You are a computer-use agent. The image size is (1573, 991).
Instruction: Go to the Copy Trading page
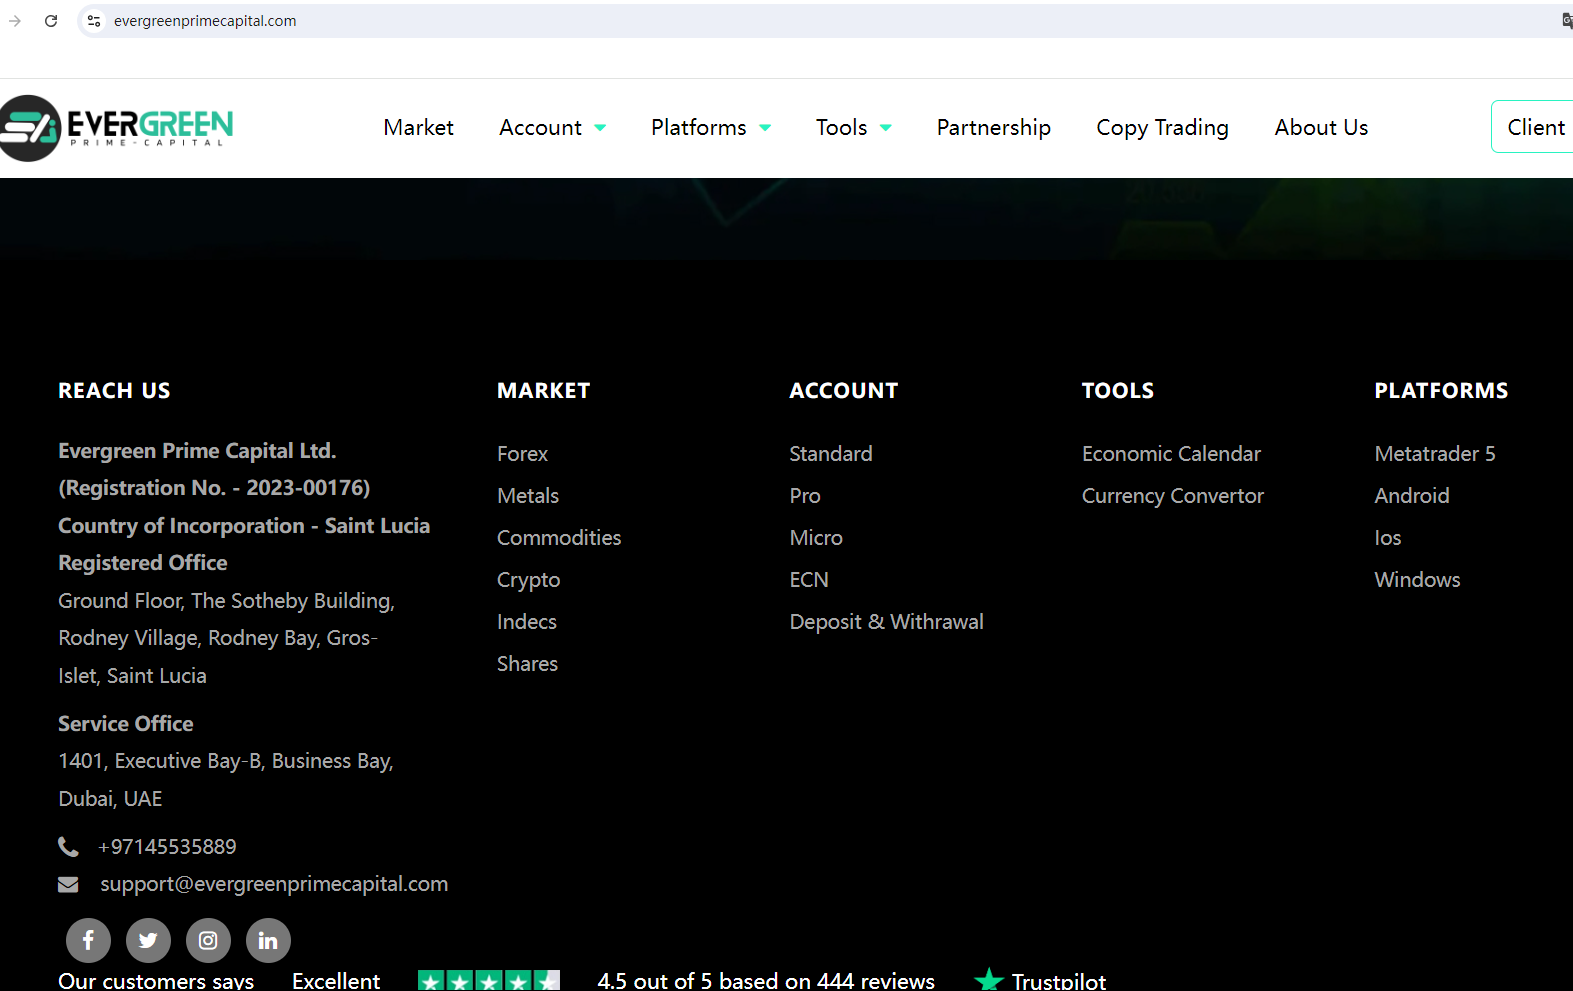(1162, 128)
